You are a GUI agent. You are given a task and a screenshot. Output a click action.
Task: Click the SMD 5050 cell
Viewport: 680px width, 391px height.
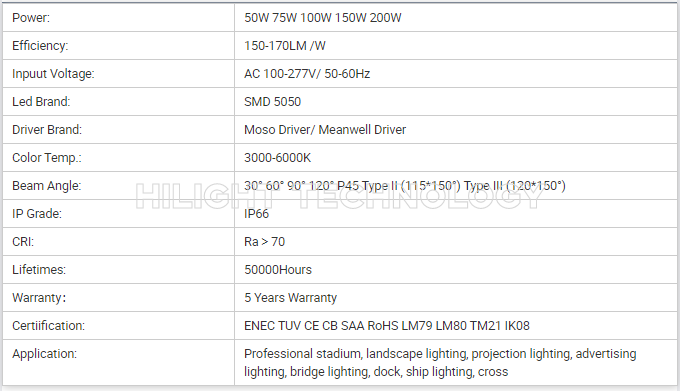point(455,101)
